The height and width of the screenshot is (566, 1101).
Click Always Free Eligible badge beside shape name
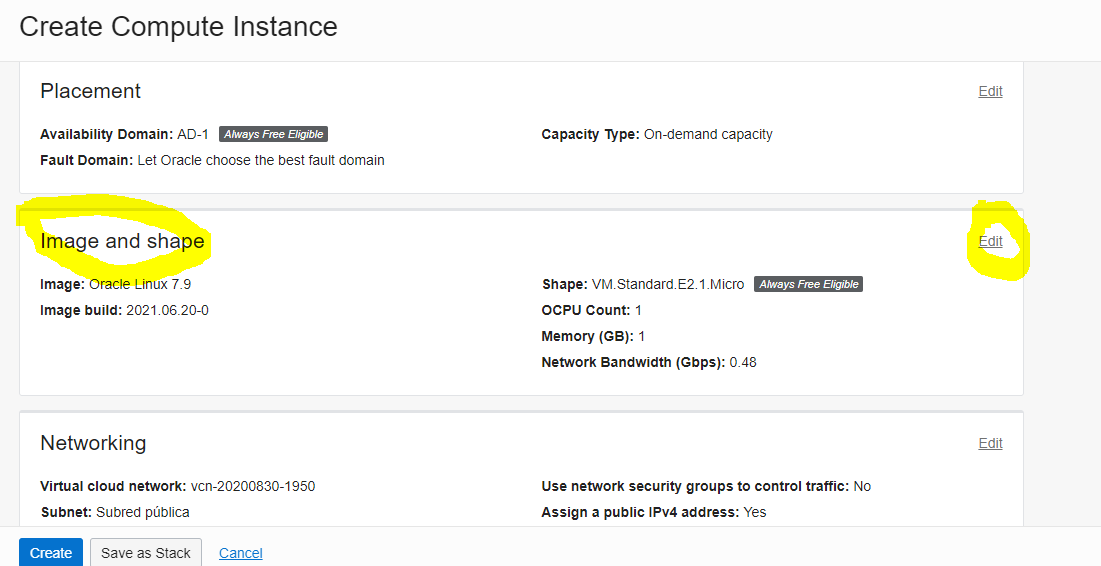[x=808, y=284]
